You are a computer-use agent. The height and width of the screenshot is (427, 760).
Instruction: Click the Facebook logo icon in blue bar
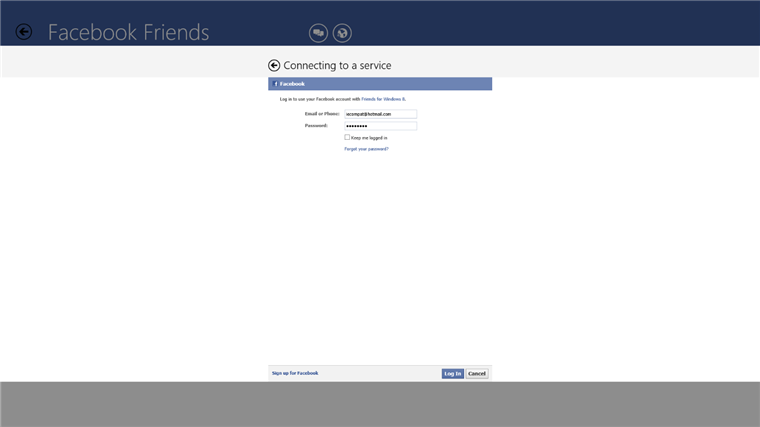(275, 84)
